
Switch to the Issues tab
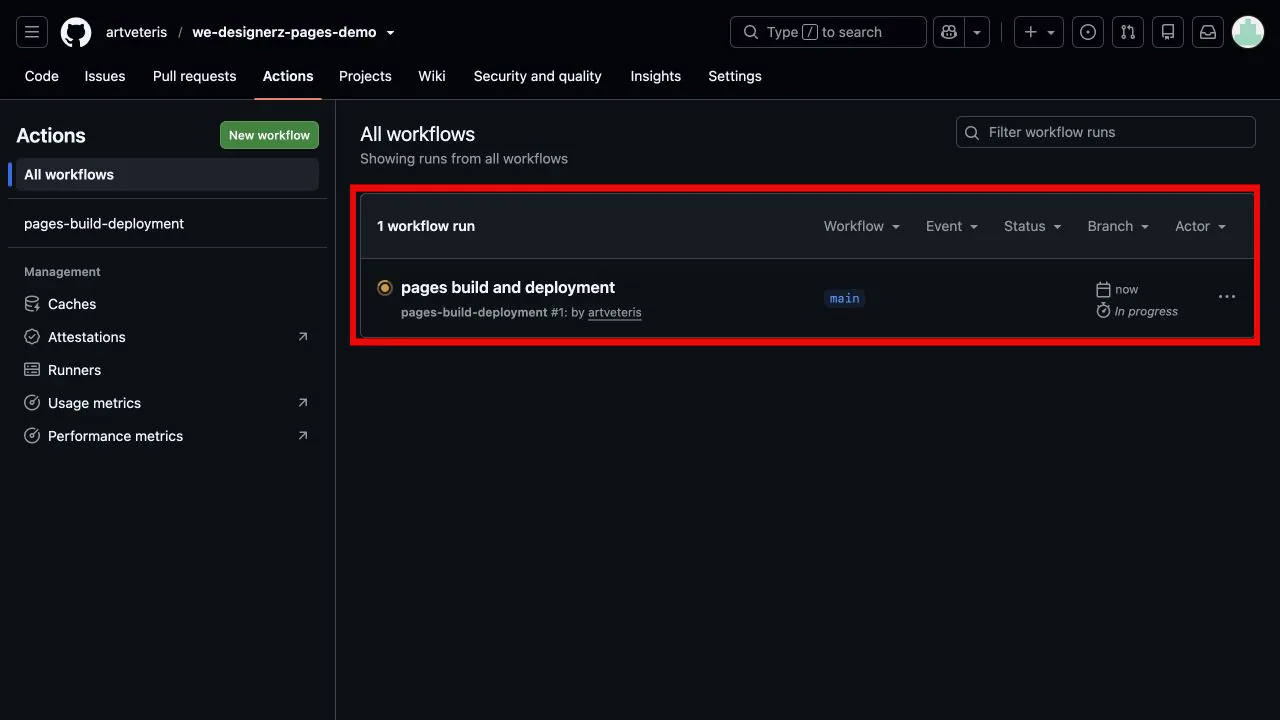coord(105,76)
